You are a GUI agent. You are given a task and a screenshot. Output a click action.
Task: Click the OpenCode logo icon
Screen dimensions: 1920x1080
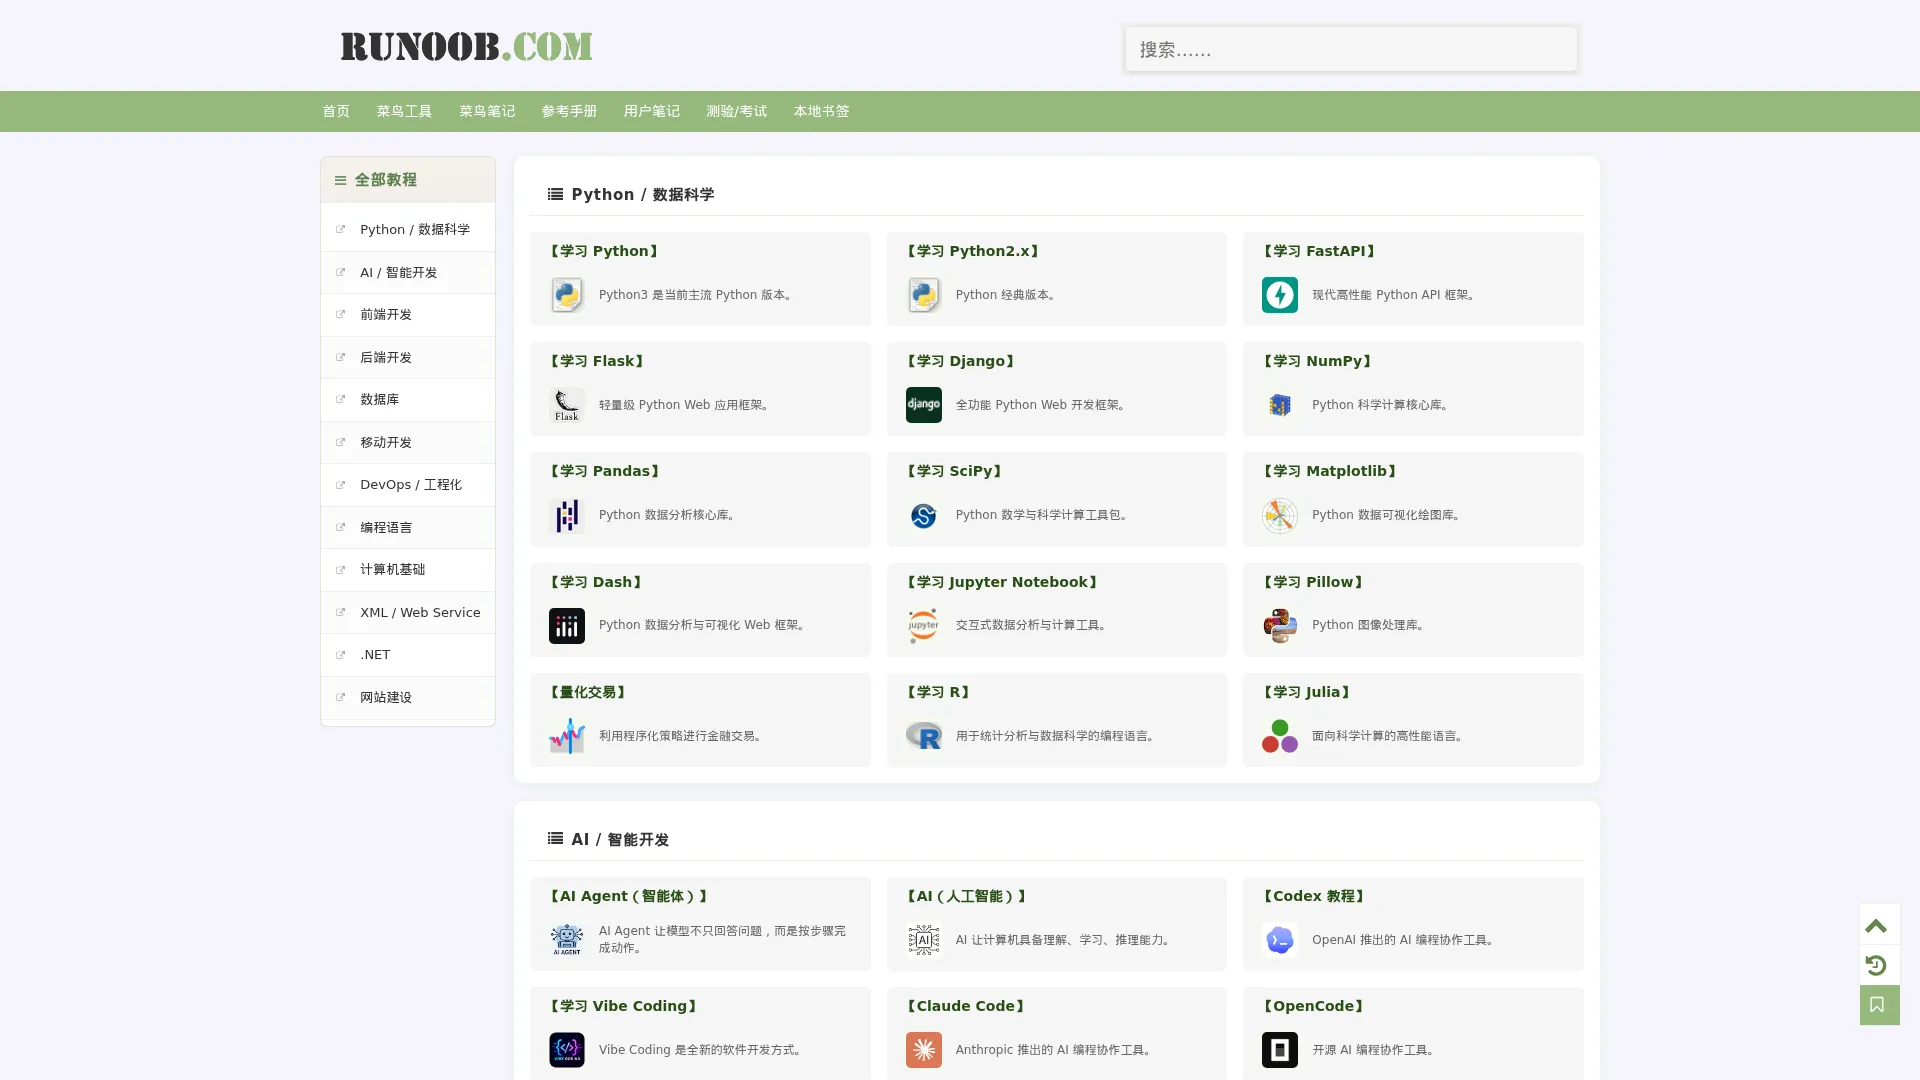tap(1280, 1050)
